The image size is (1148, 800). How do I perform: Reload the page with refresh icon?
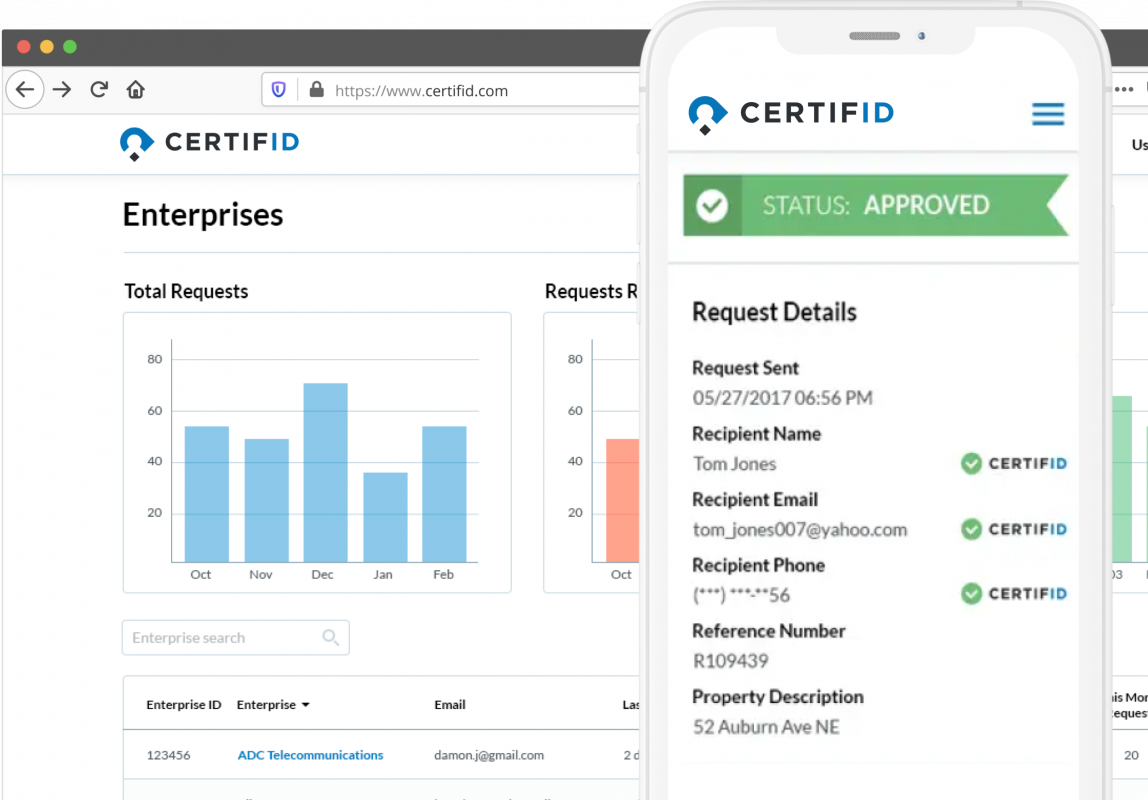click(x=99, y=89)
